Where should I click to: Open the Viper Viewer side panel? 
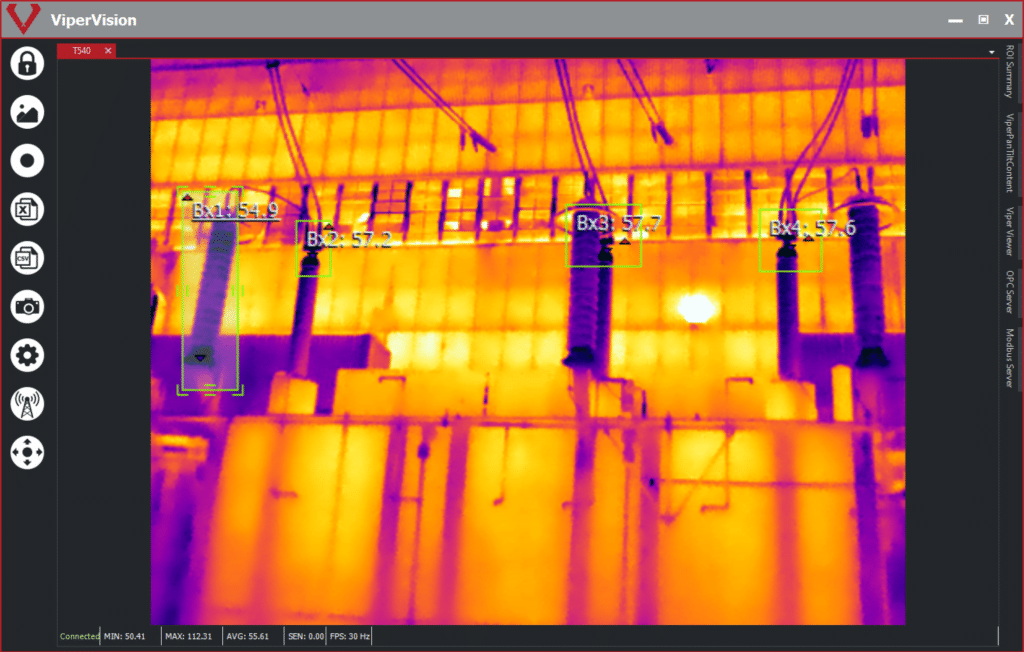coord(1010,233)
